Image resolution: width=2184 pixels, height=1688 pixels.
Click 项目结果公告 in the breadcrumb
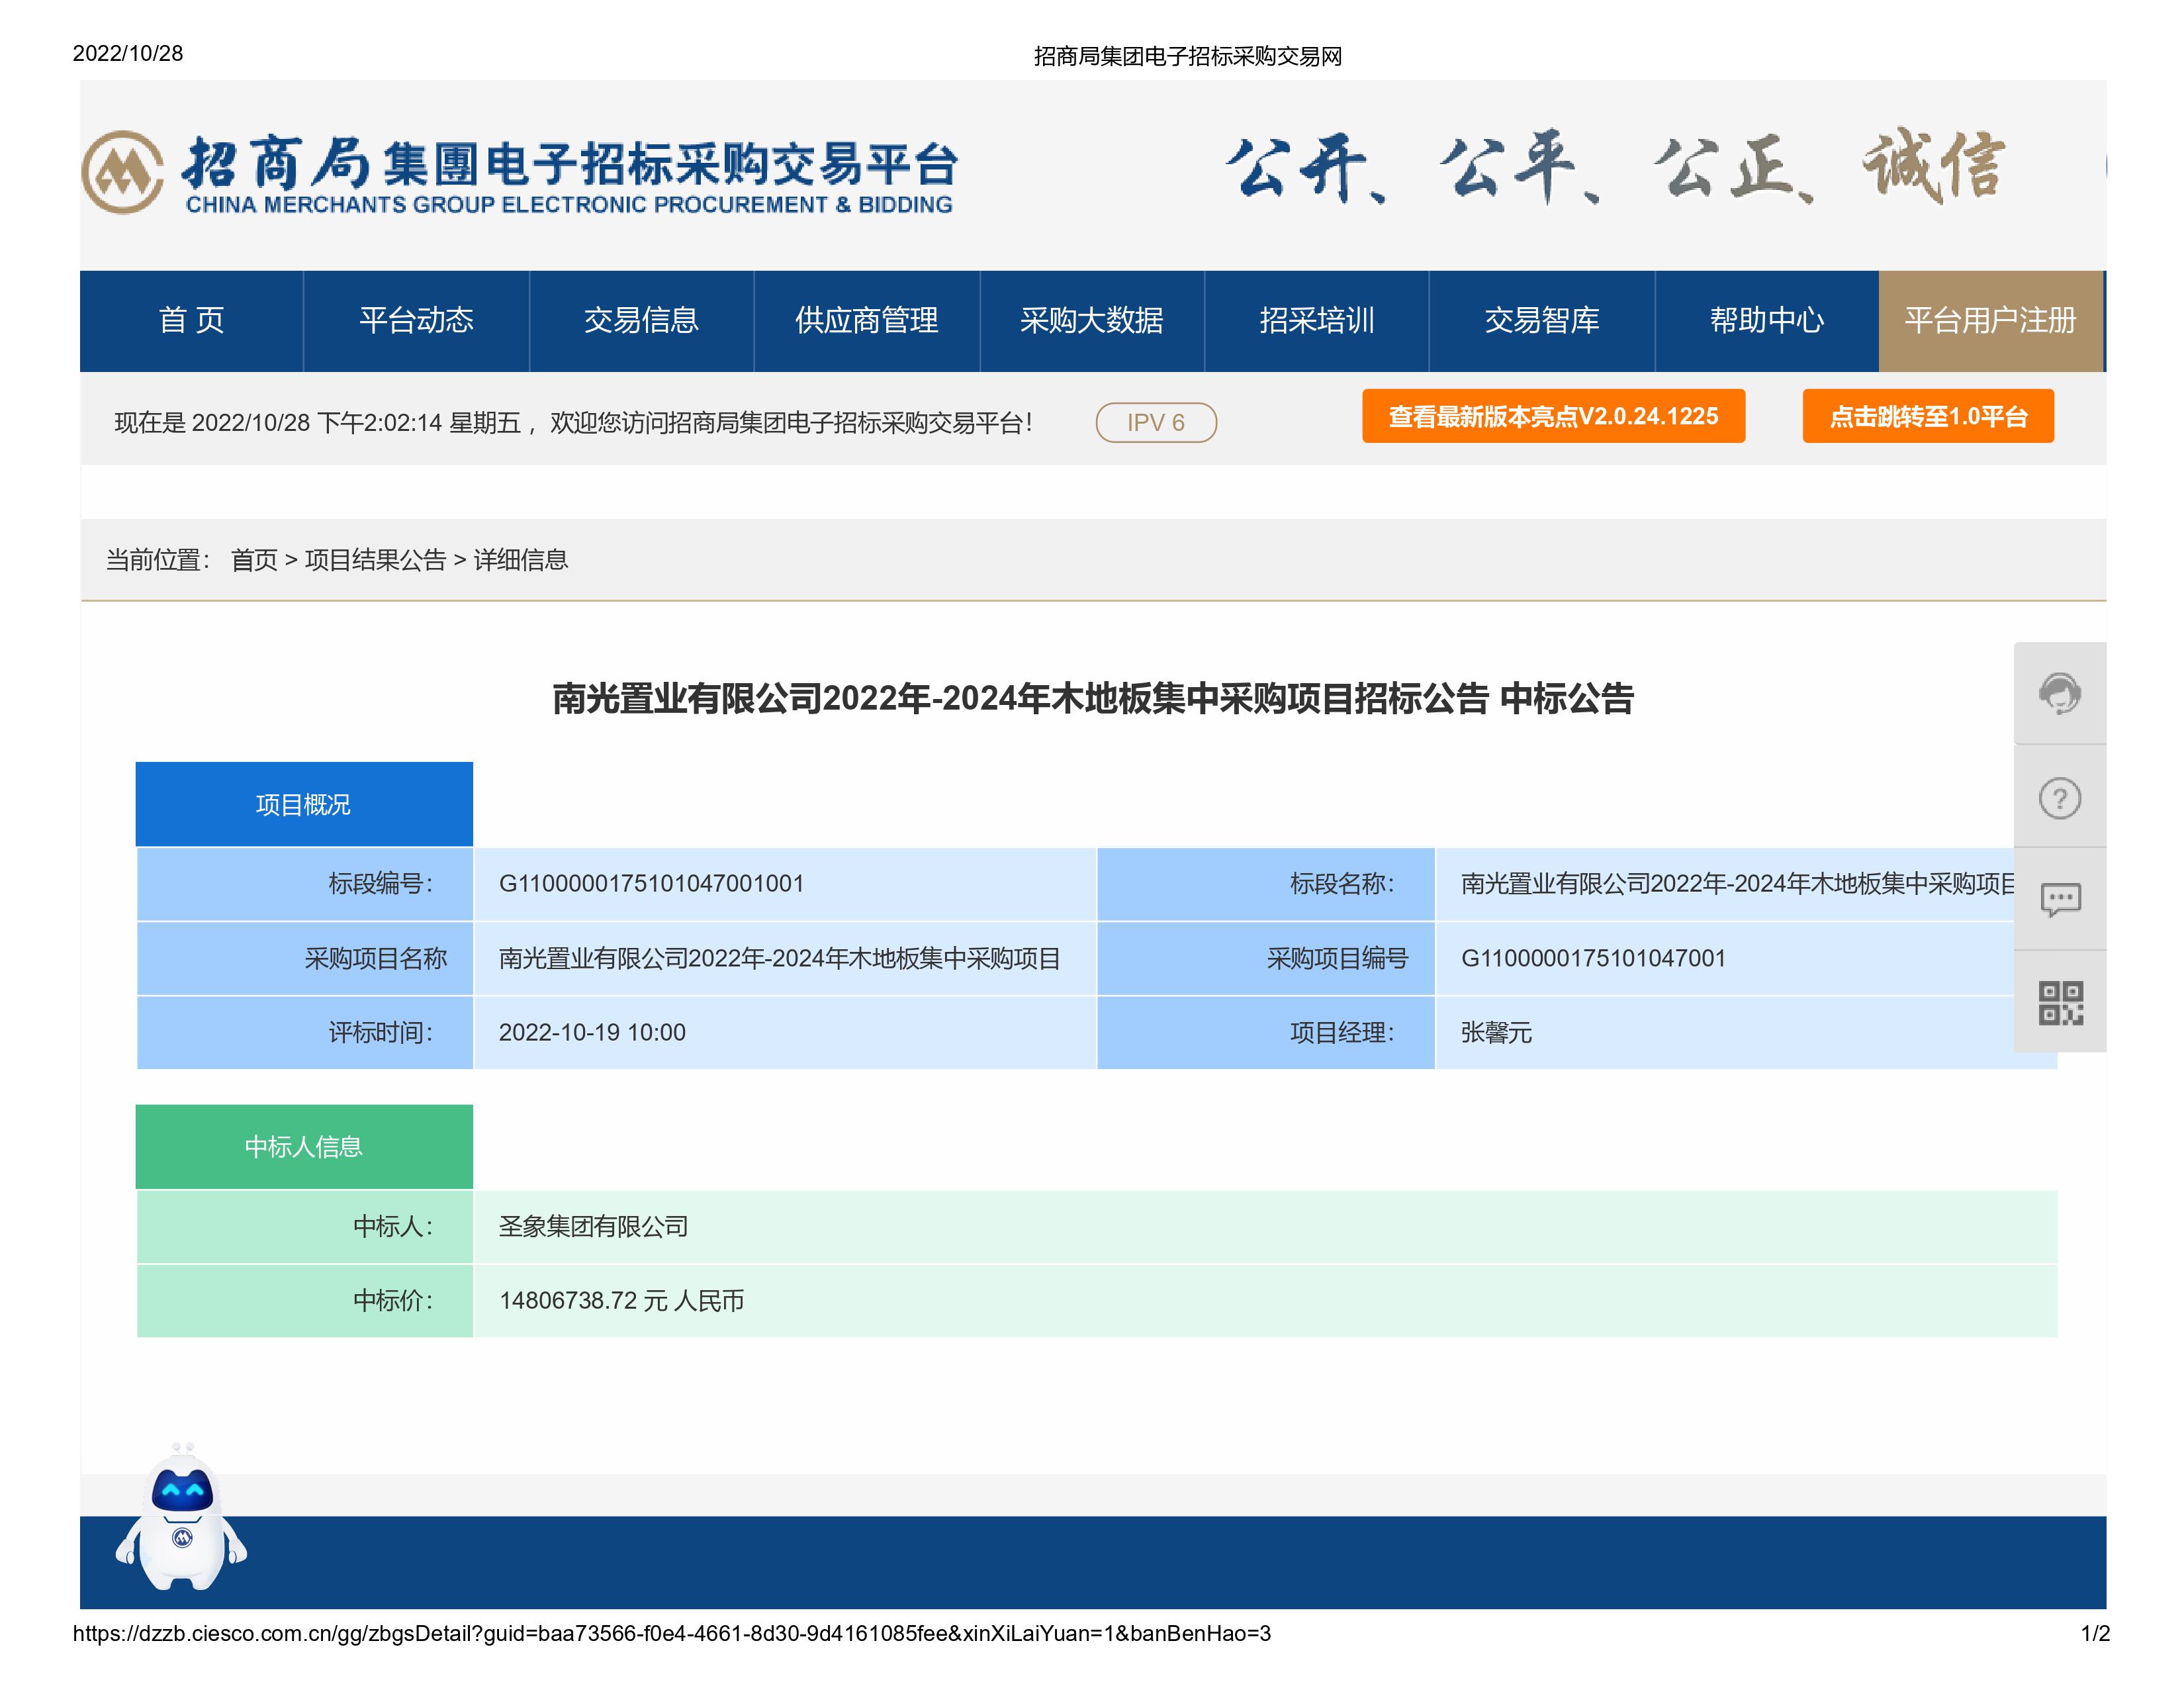click(375, 560)
